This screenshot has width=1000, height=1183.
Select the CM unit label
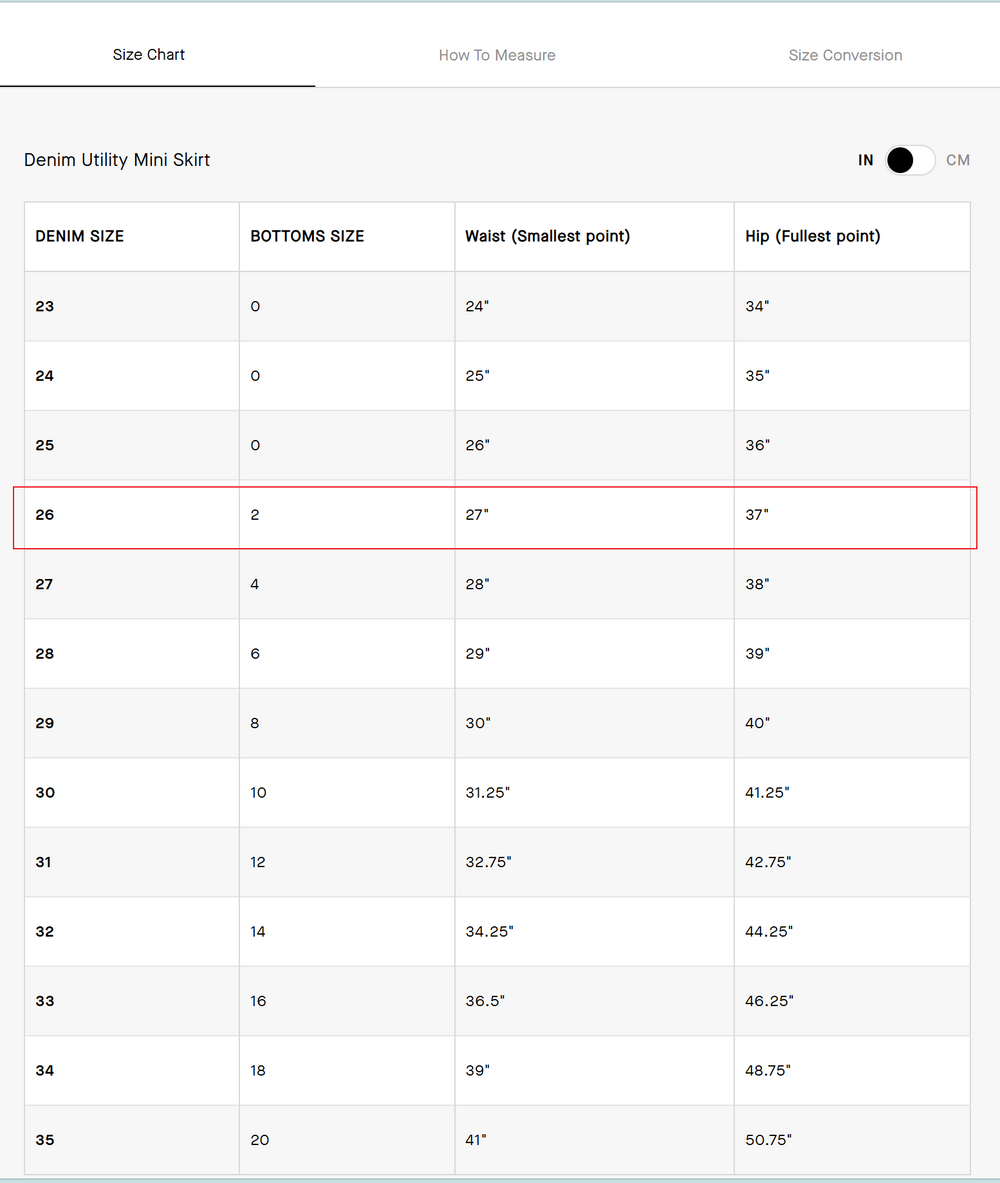click(958, 160)
